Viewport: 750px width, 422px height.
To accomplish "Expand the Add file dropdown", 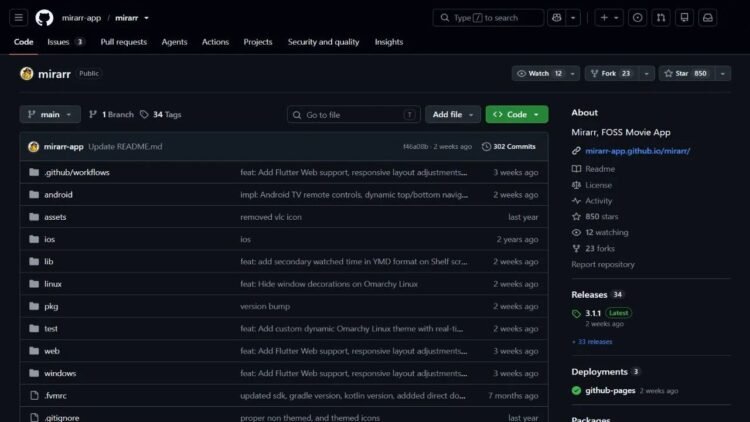I will [x=452, y=114].
